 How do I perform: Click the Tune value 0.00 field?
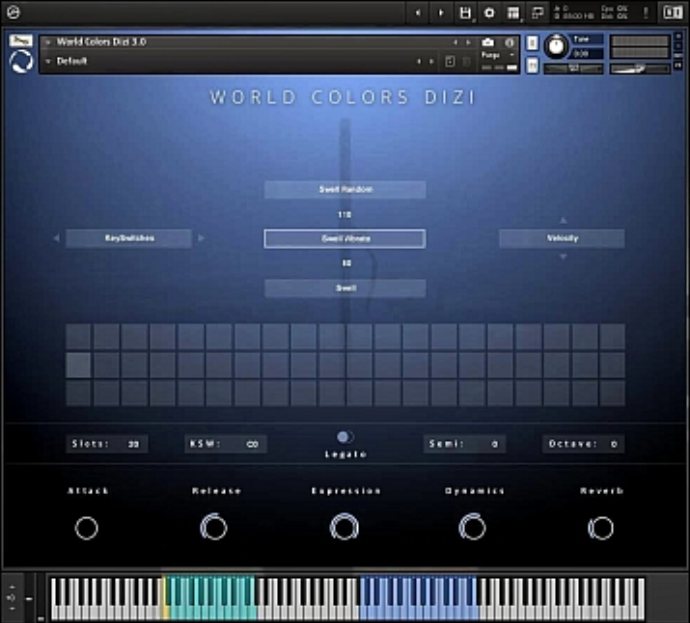tap(587, 54)
